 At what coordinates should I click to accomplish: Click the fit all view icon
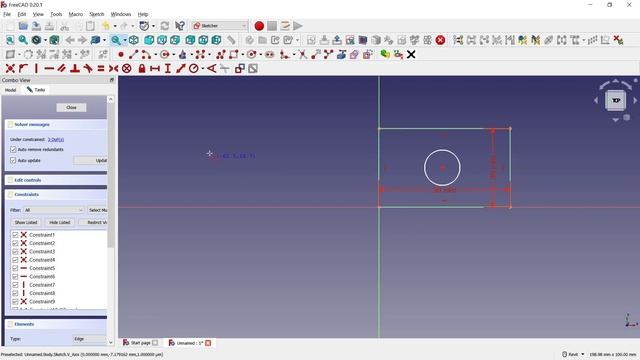point(10,40)
